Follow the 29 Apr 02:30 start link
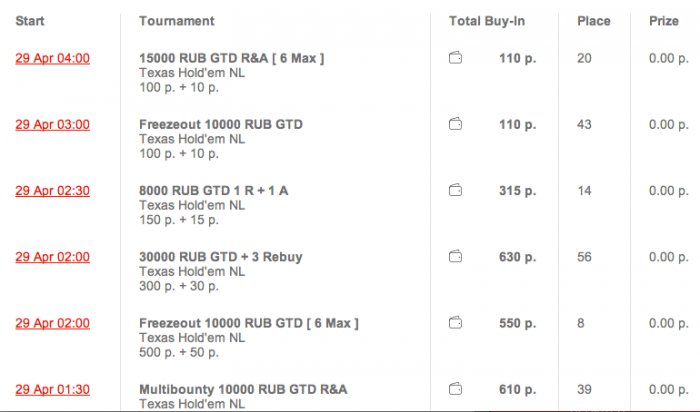Image resolution: width=700 pixels, height=412 pixels. click(x=52, y=190)
